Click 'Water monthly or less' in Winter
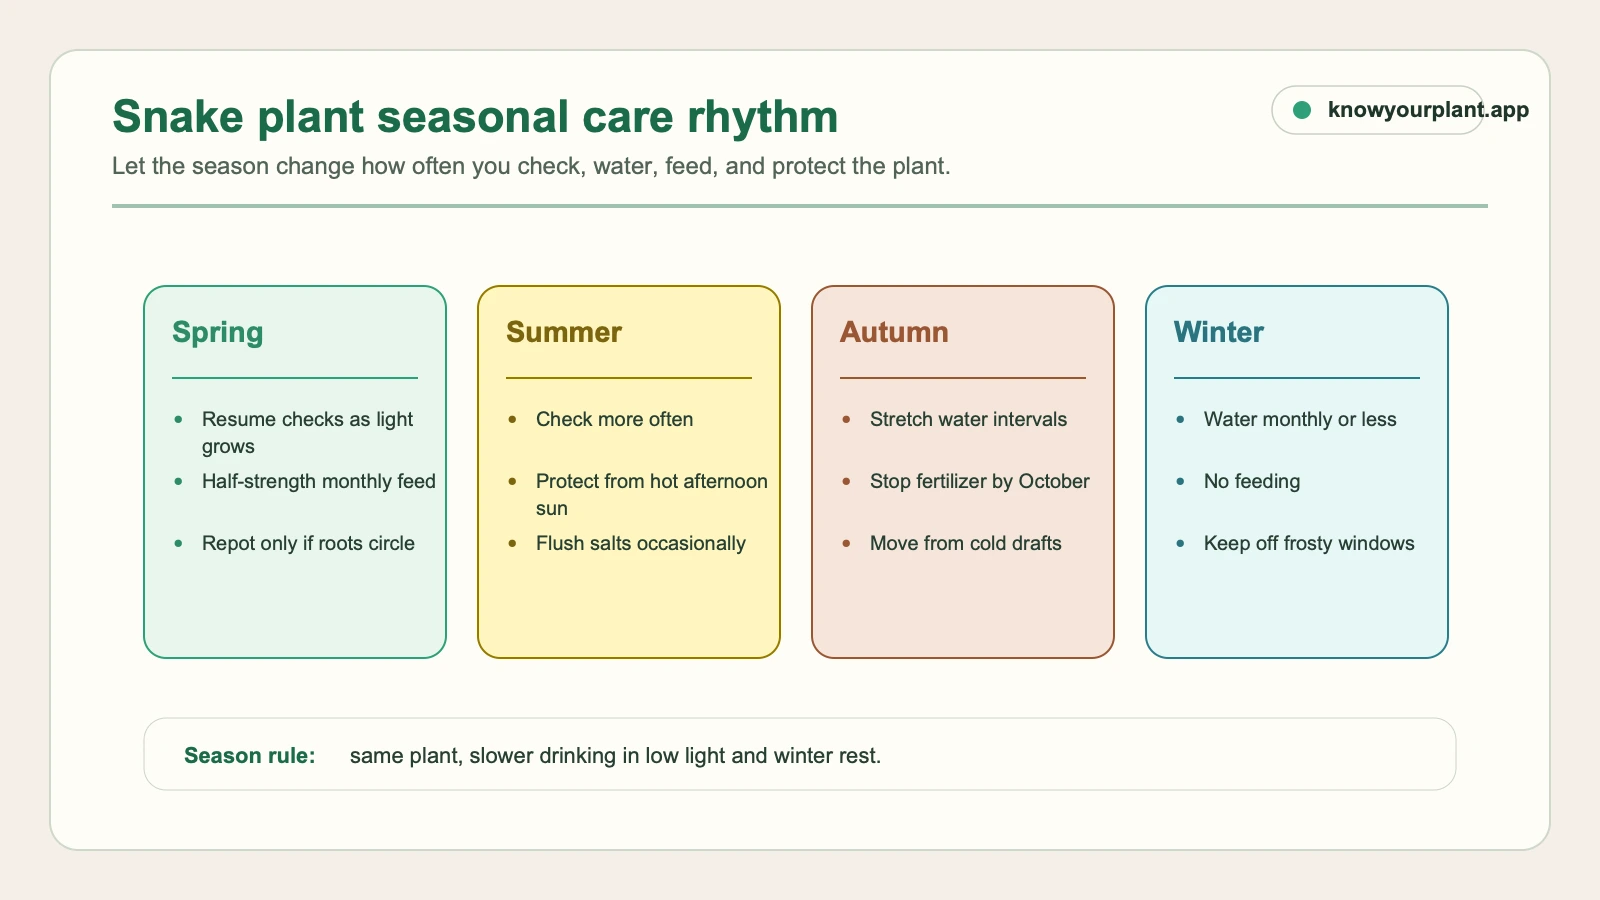The image size is (1600, 900). coord(1300,419)
